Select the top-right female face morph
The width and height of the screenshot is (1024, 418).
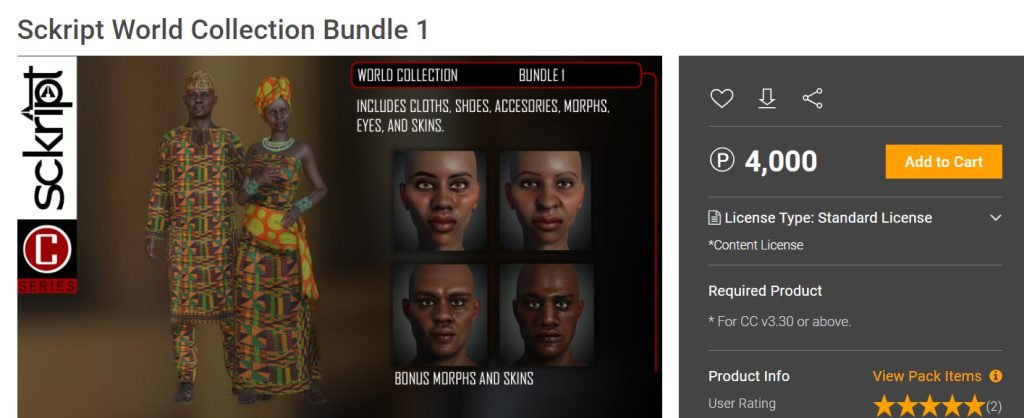[x=546, y=201]
